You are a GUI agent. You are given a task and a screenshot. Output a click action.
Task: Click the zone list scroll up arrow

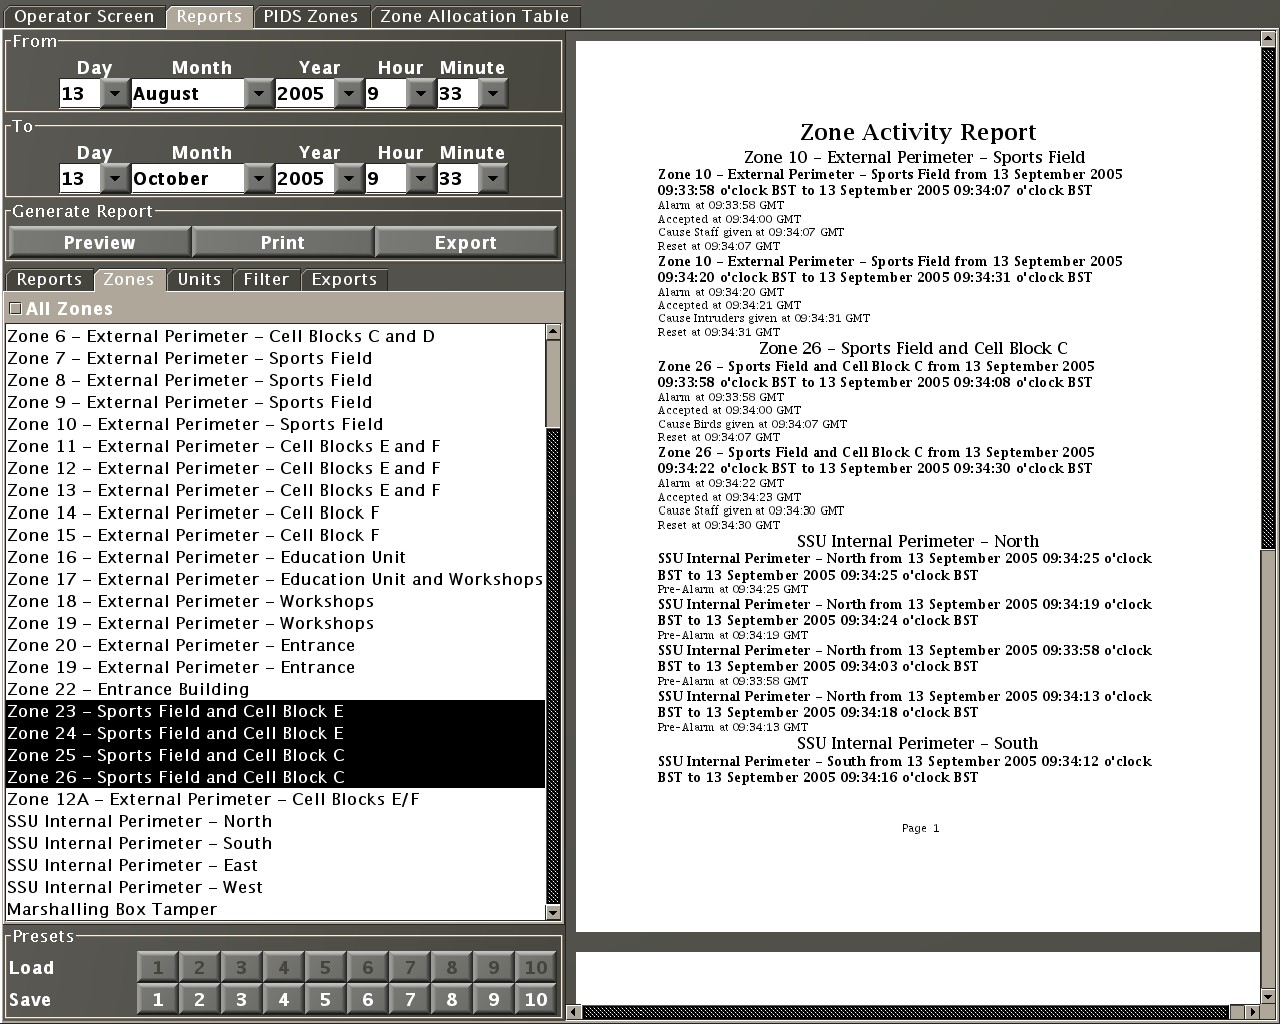pyautogui.click(x=553, y=332)
